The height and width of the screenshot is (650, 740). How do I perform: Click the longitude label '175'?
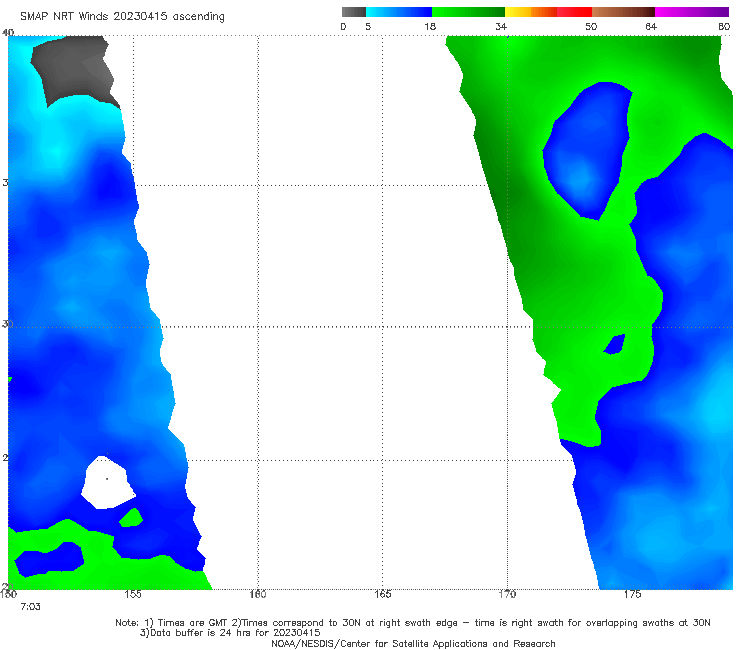pyautogui.click(x=632, y=594)
